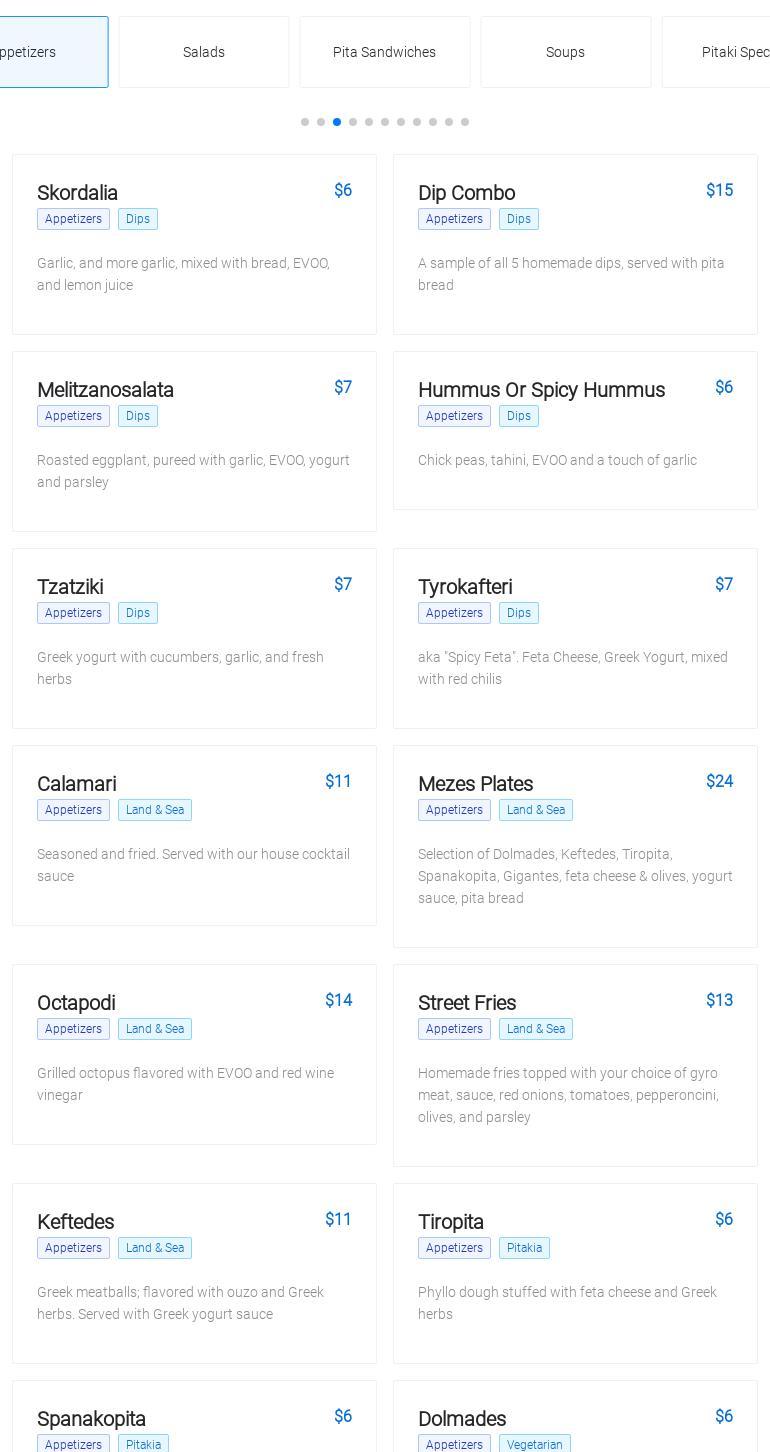The width and height of the screenshot is (770, 1452).
Task: Open the Skordalia menu item title
Action: pyautogui.click(x=77, y=193)
